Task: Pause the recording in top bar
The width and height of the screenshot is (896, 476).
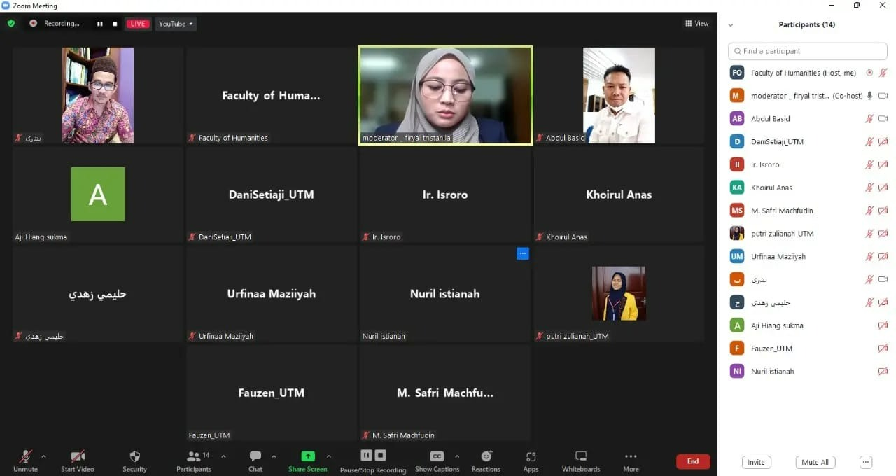Action: point(99,23)
